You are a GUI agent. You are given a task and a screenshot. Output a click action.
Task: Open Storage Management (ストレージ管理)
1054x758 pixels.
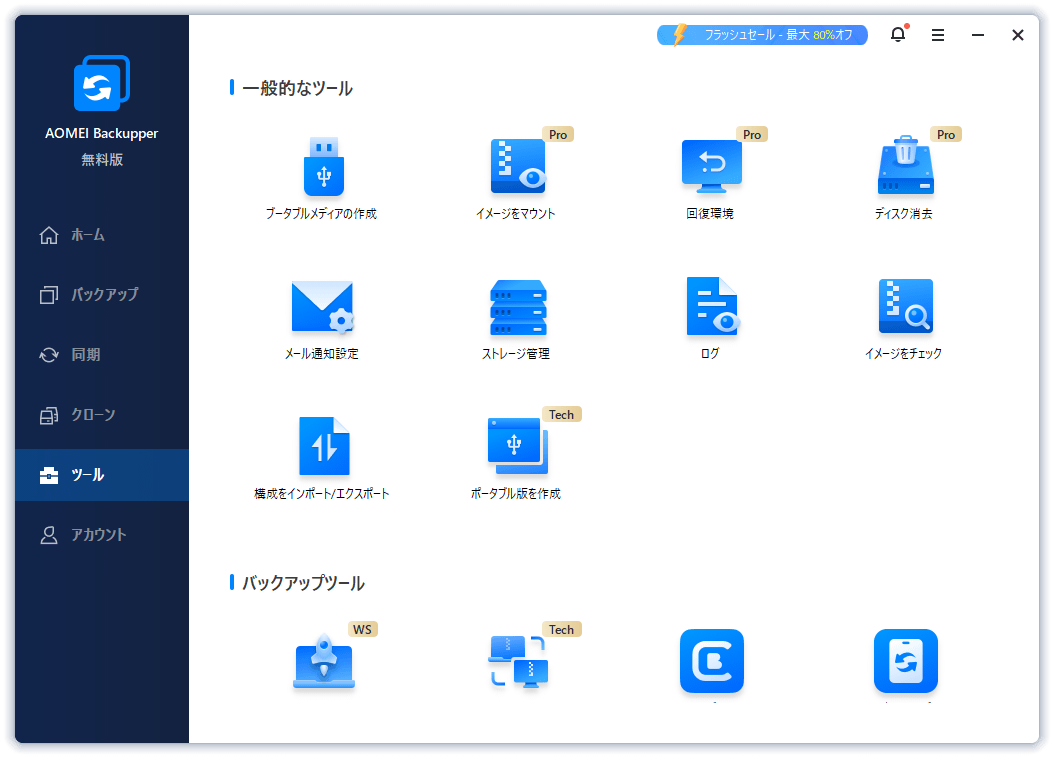tap(517, 308)
